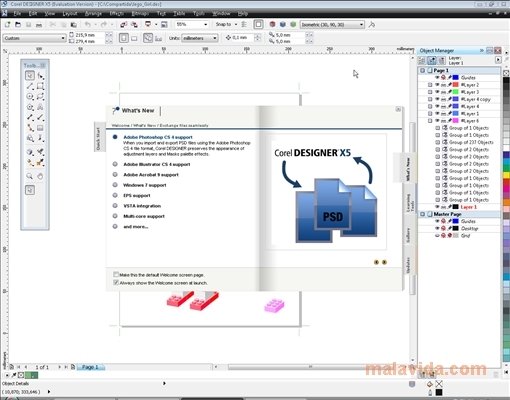Check Make this the default Welcome screen page

(116, 275)
